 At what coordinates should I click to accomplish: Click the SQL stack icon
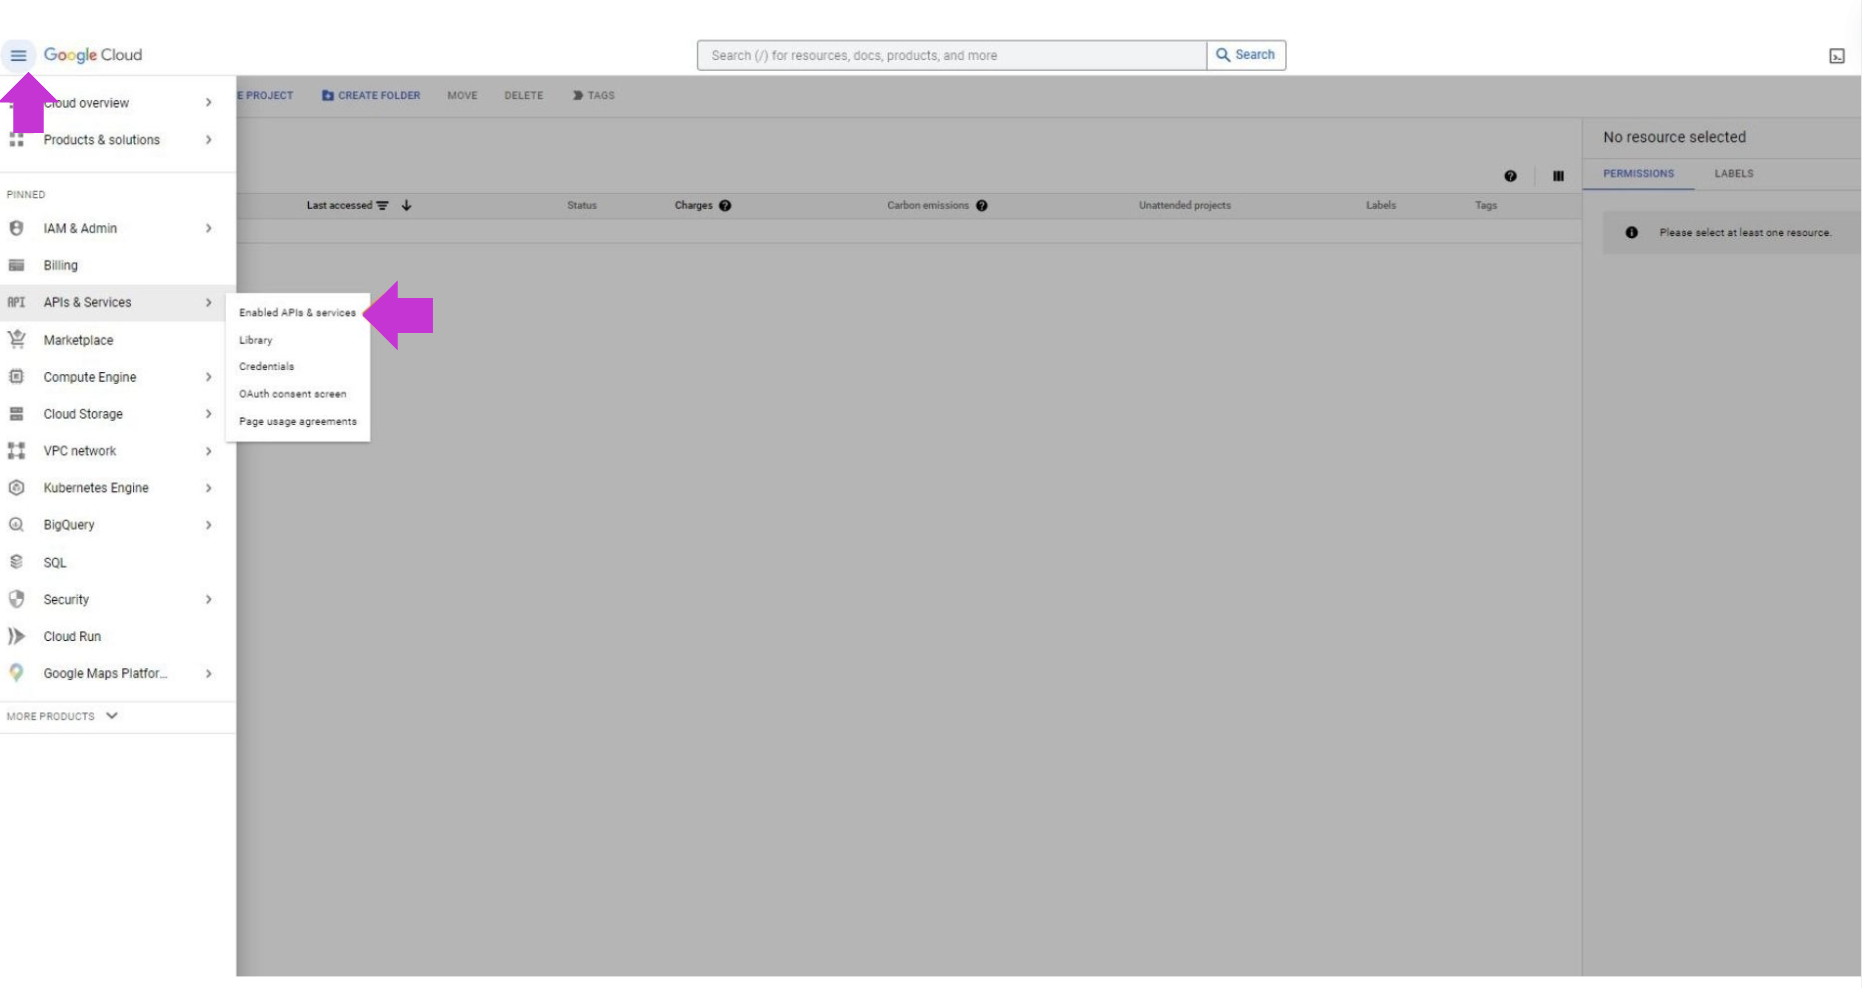pos(16,562)
